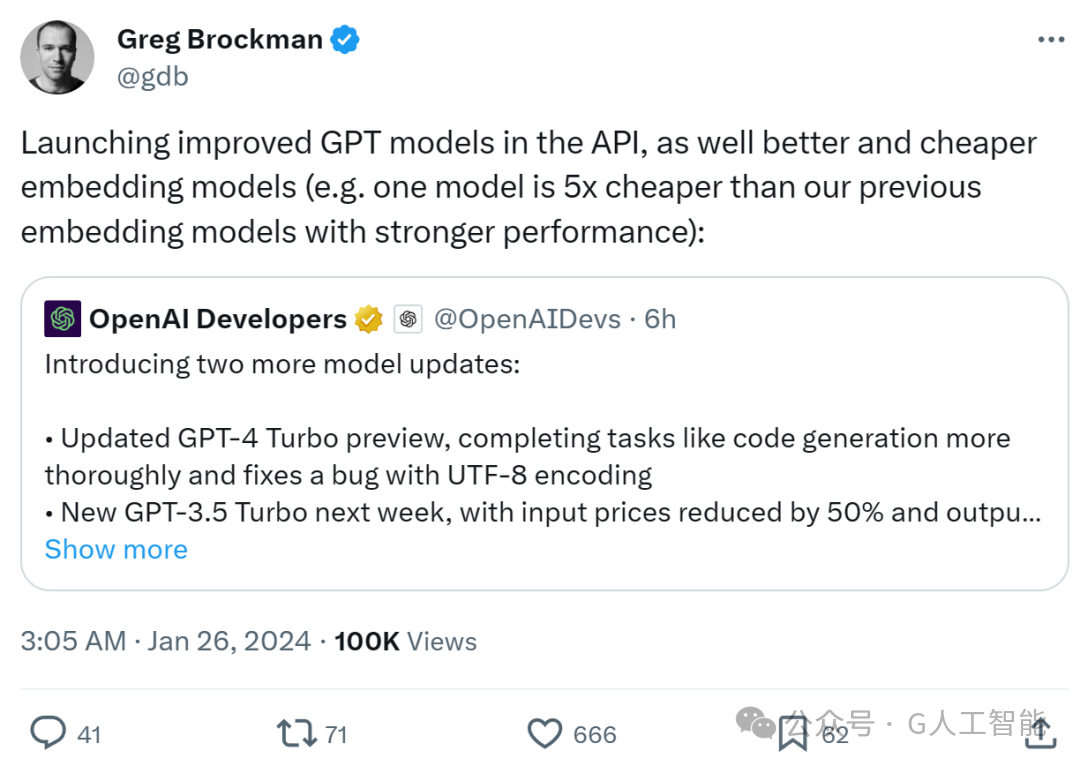View the 100K Views analytics
The height and width of the screenshot is (766, 1080).
coord(405,641)
